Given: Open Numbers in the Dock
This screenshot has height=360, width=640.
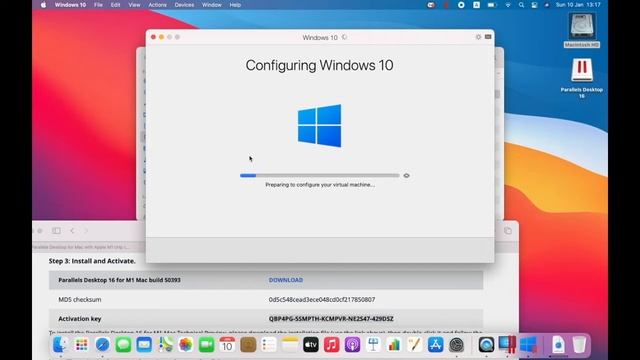Looking at the screenshot, I should [x=394, y=345].
